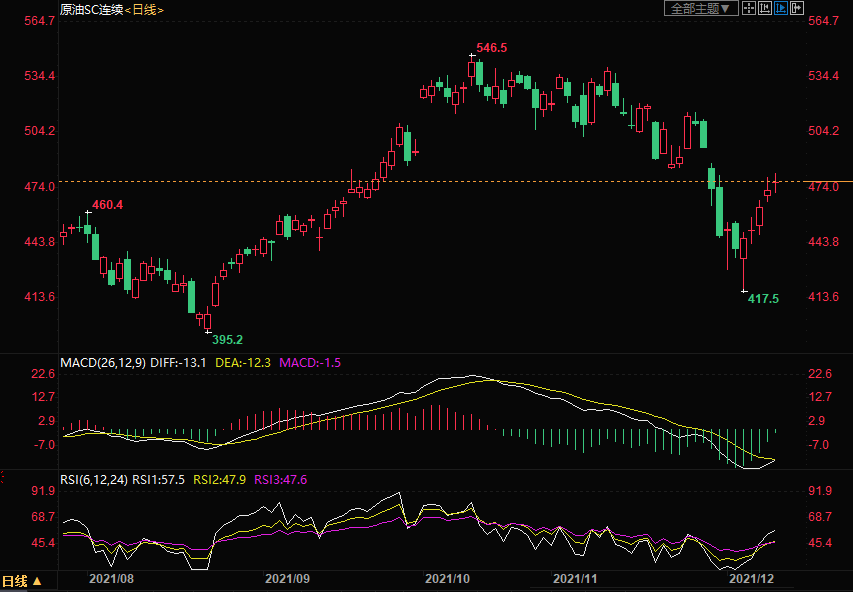Click the crosshair cursor icon
This screenshot has height=592, width=853.
pos(748,8)
